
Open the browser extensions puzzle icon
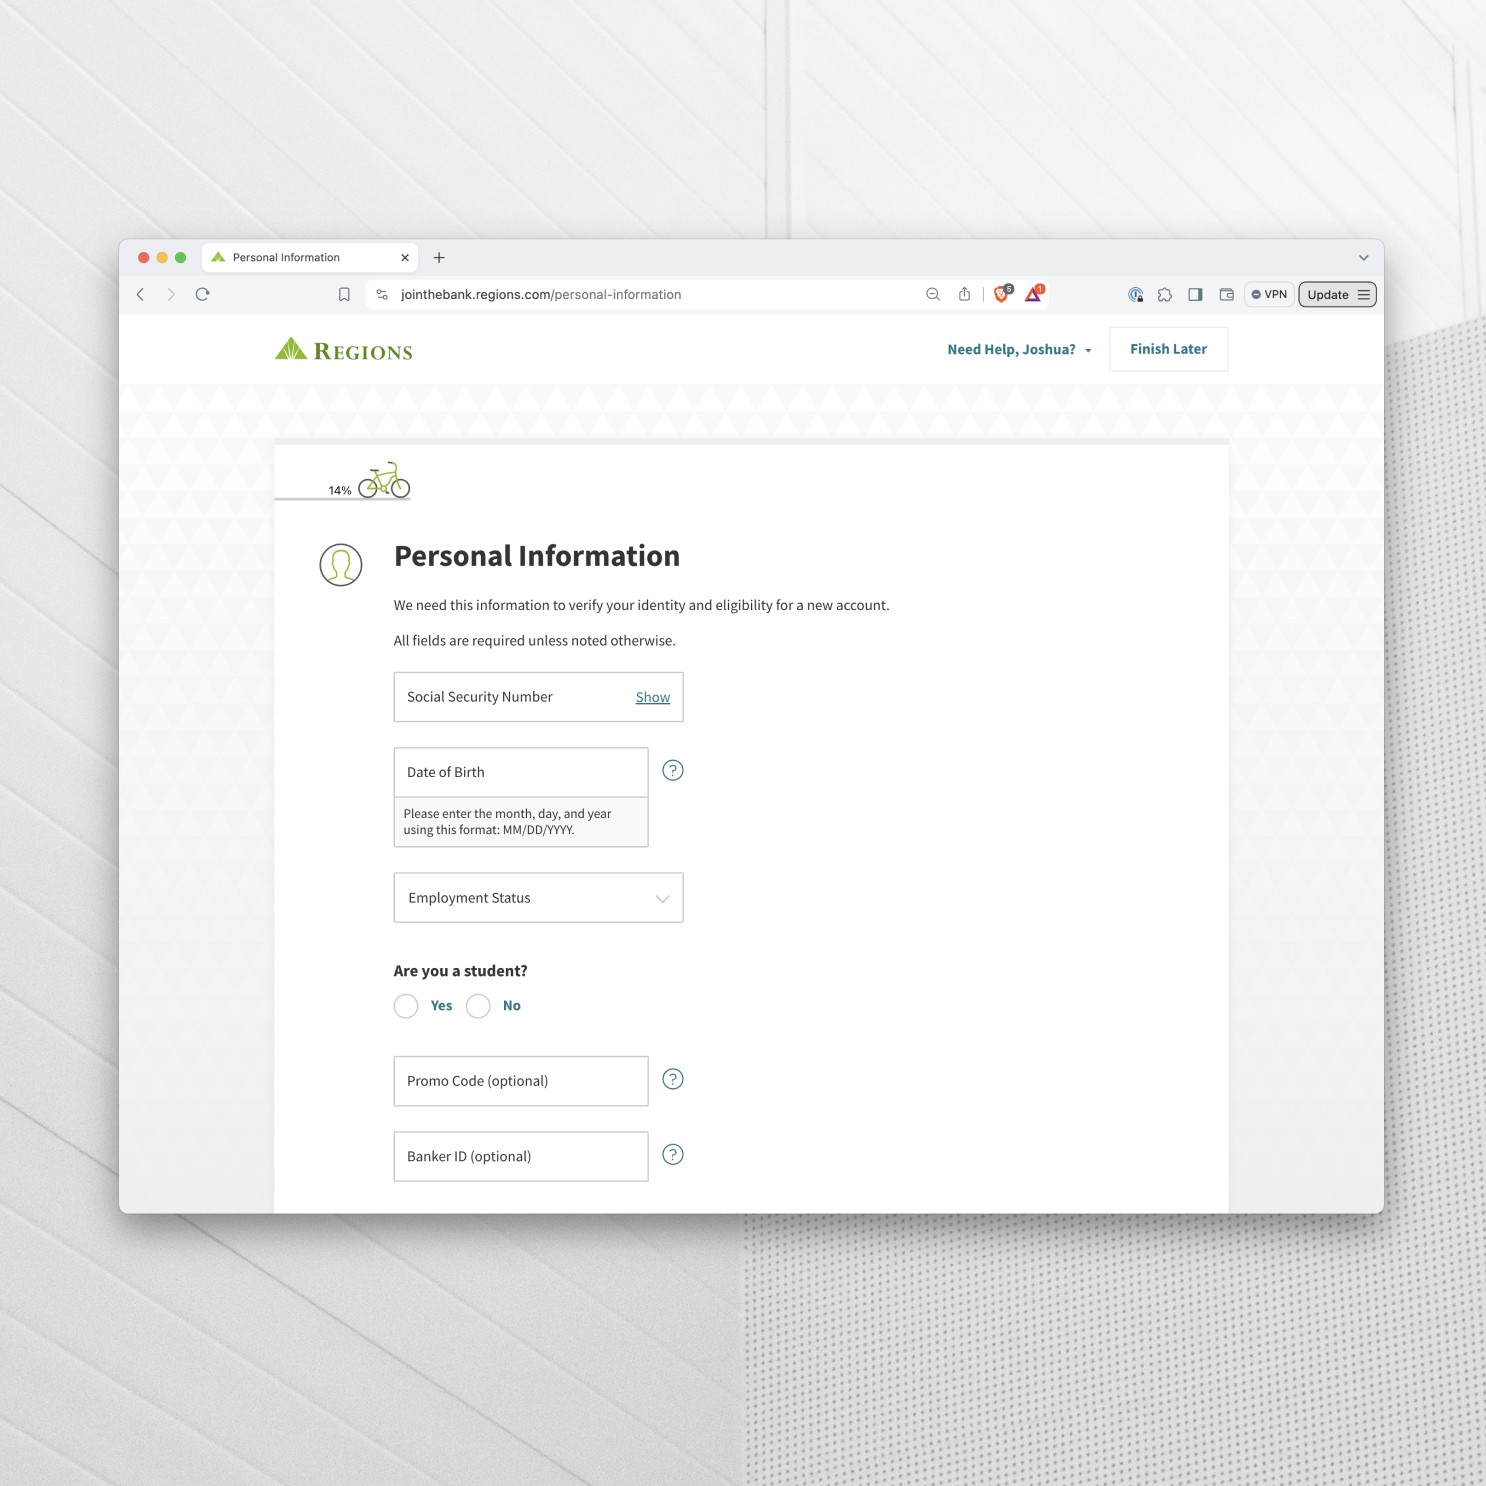pyautogui.click(x=1166, y=294)
